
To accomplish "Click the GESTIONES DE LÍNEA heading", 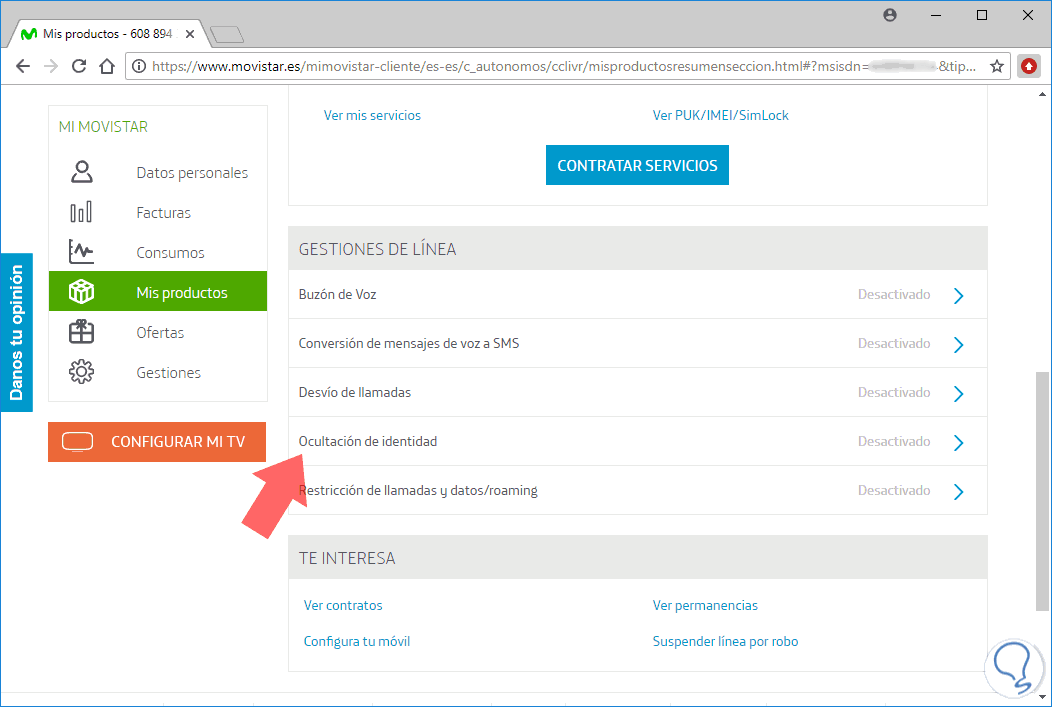I will [x=377, y=249].
